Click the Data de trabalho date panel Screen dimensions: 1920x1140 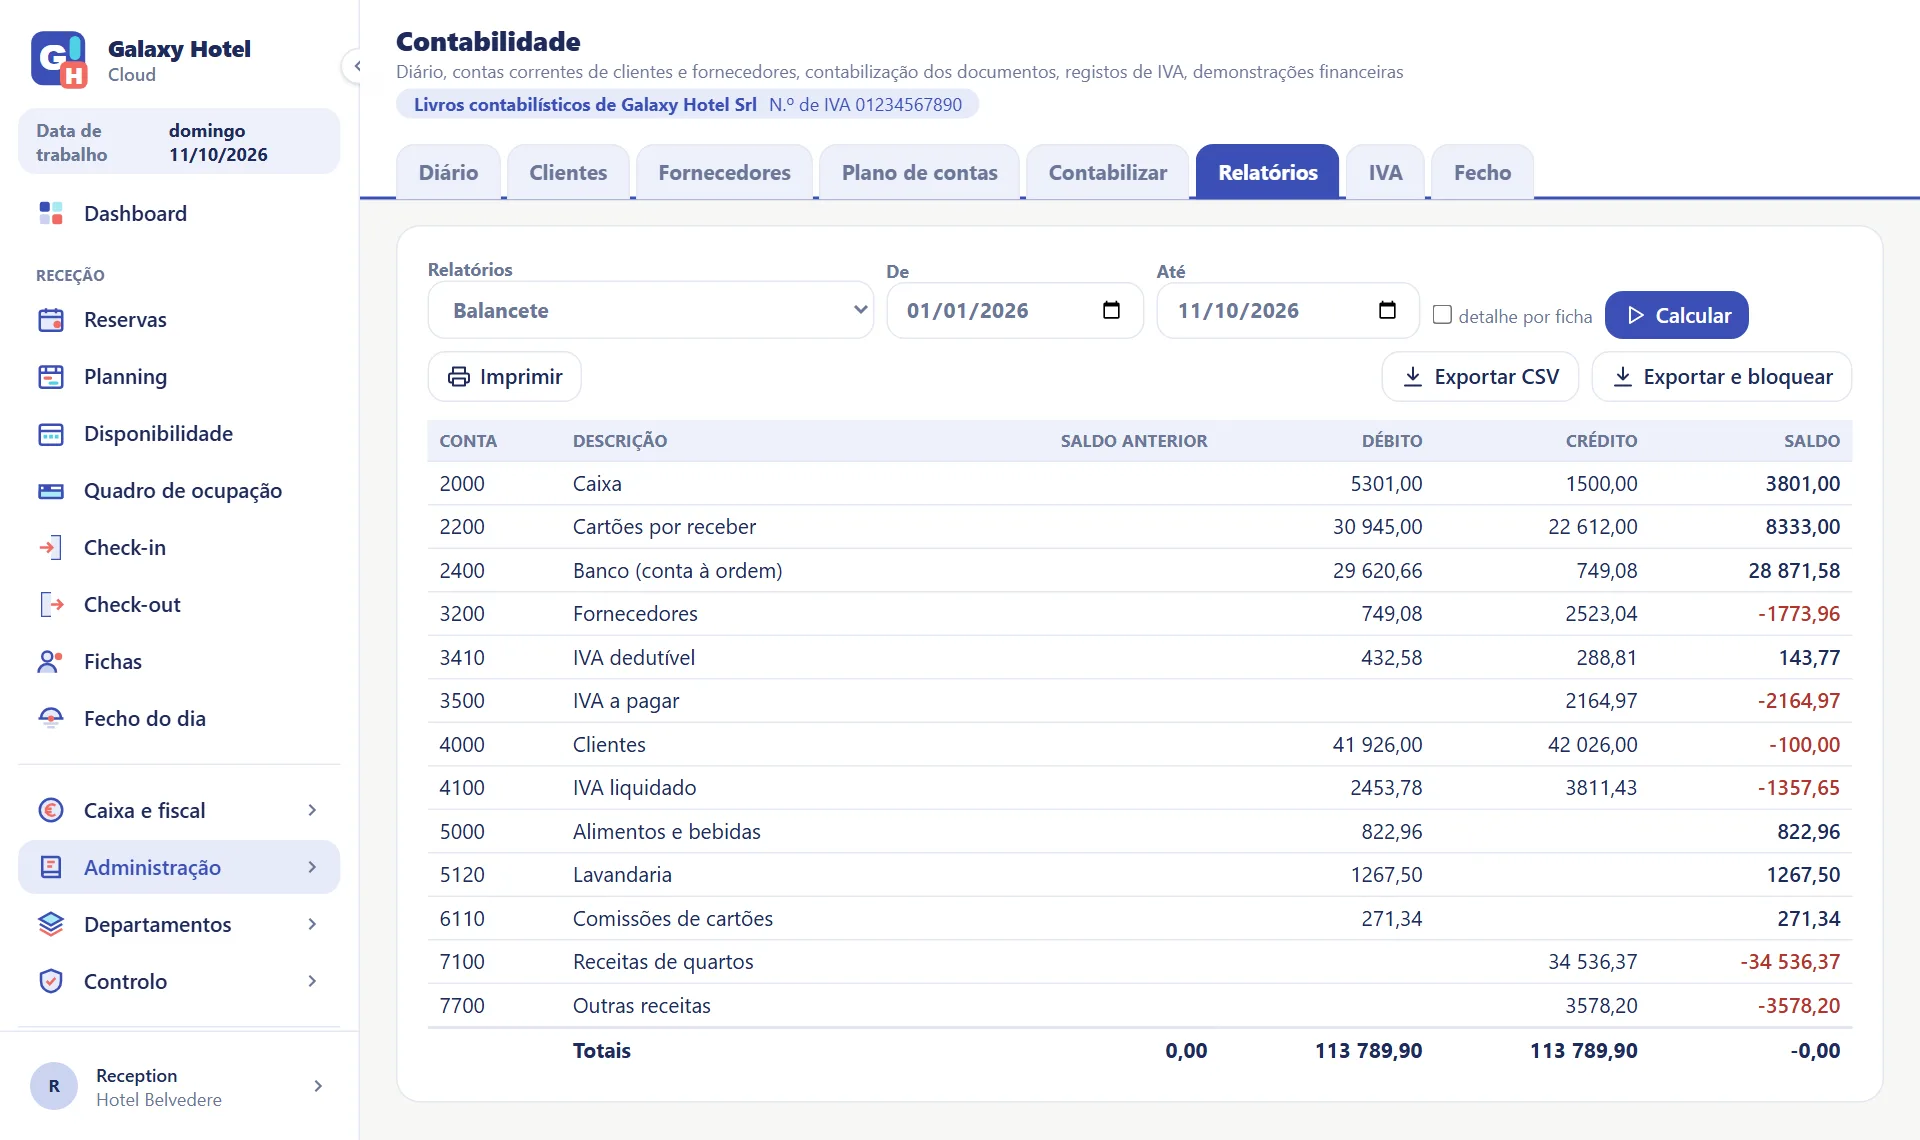click(x=179, y=142)
